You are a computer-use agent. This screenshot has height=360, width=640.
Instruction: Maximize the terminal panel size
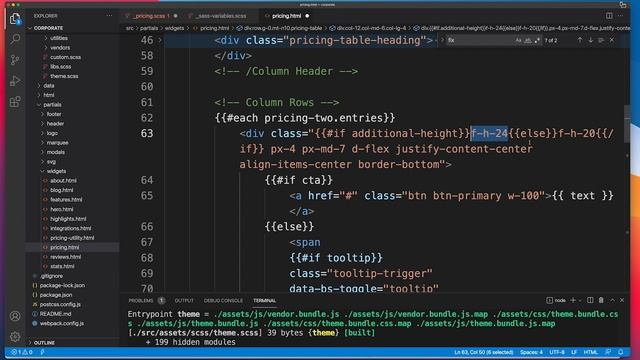[x=612, y=300]
